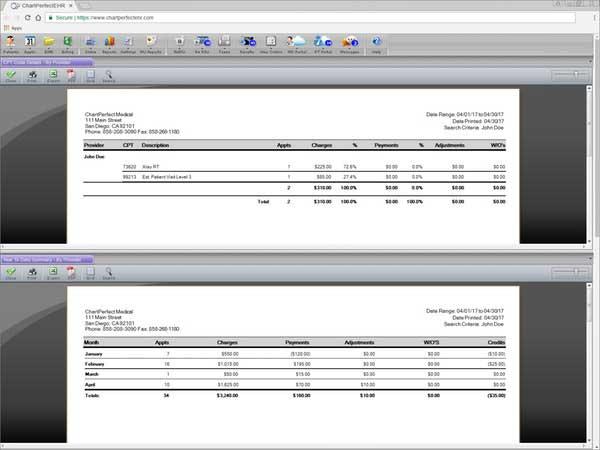Click the browser home button
Image resolution: width=600 pixels, height=450 pixels.
(38, 18)
